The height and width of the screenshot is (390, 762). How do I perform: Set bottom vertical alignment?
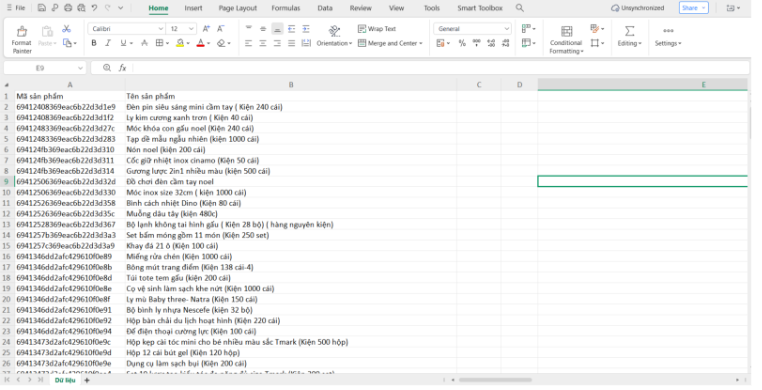(x=277, y=29)
